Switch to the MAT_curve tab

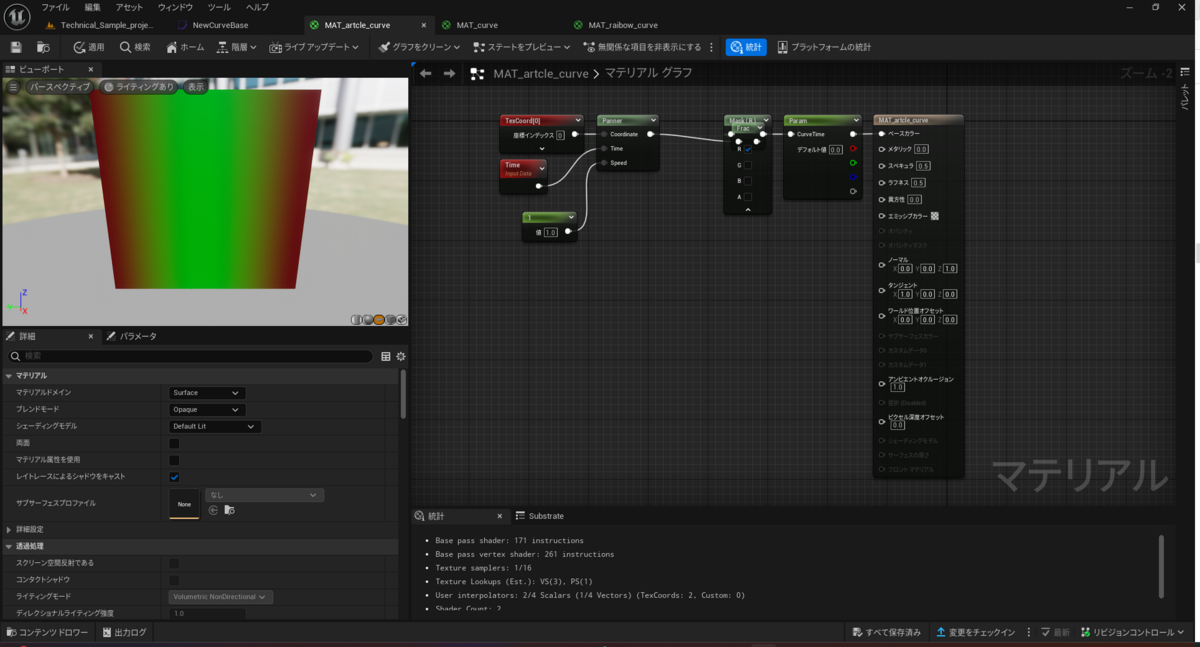476,25
